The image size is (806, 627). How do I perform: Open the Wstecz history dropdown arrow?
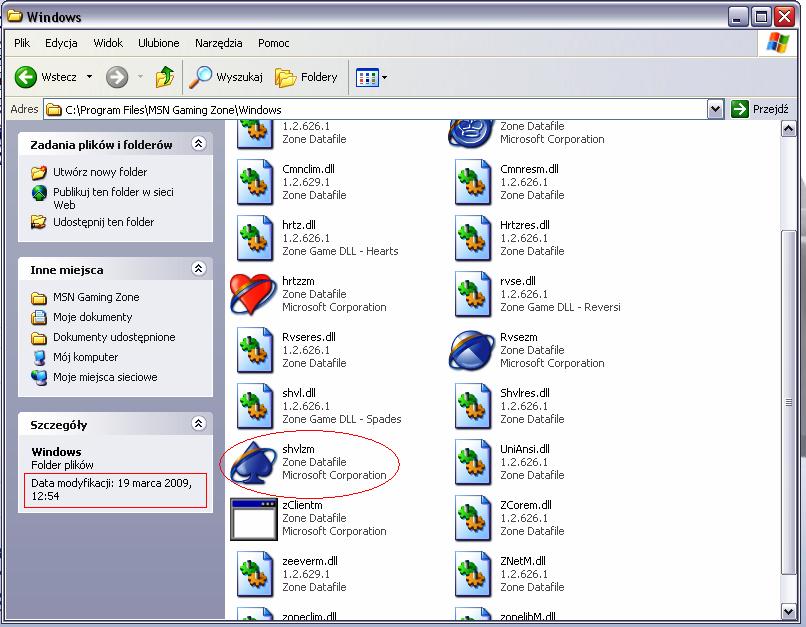[x=89, y=77]
